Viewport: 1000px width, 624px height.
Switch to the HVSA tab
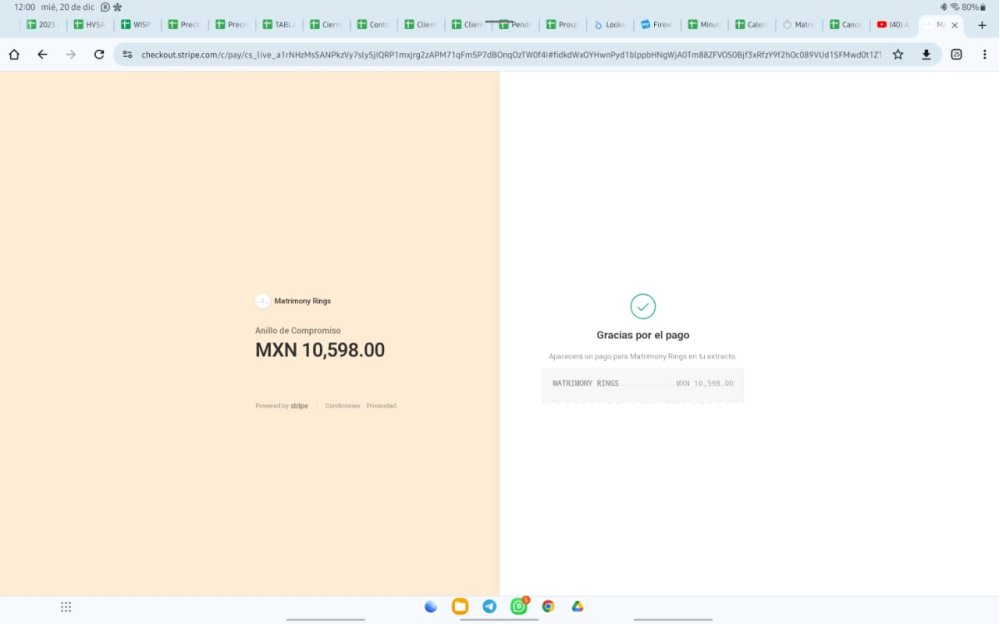click(89, 25)
